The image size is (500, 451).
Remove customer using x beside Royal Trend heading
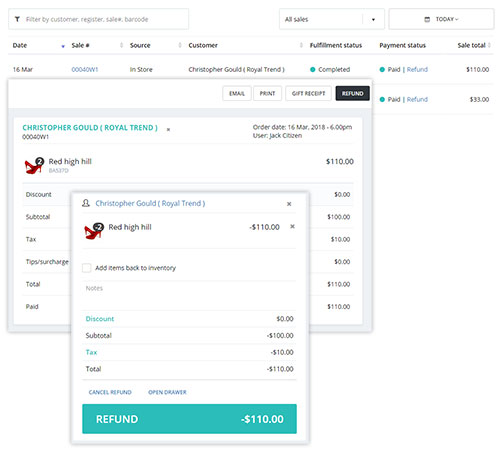pos(168,129)
